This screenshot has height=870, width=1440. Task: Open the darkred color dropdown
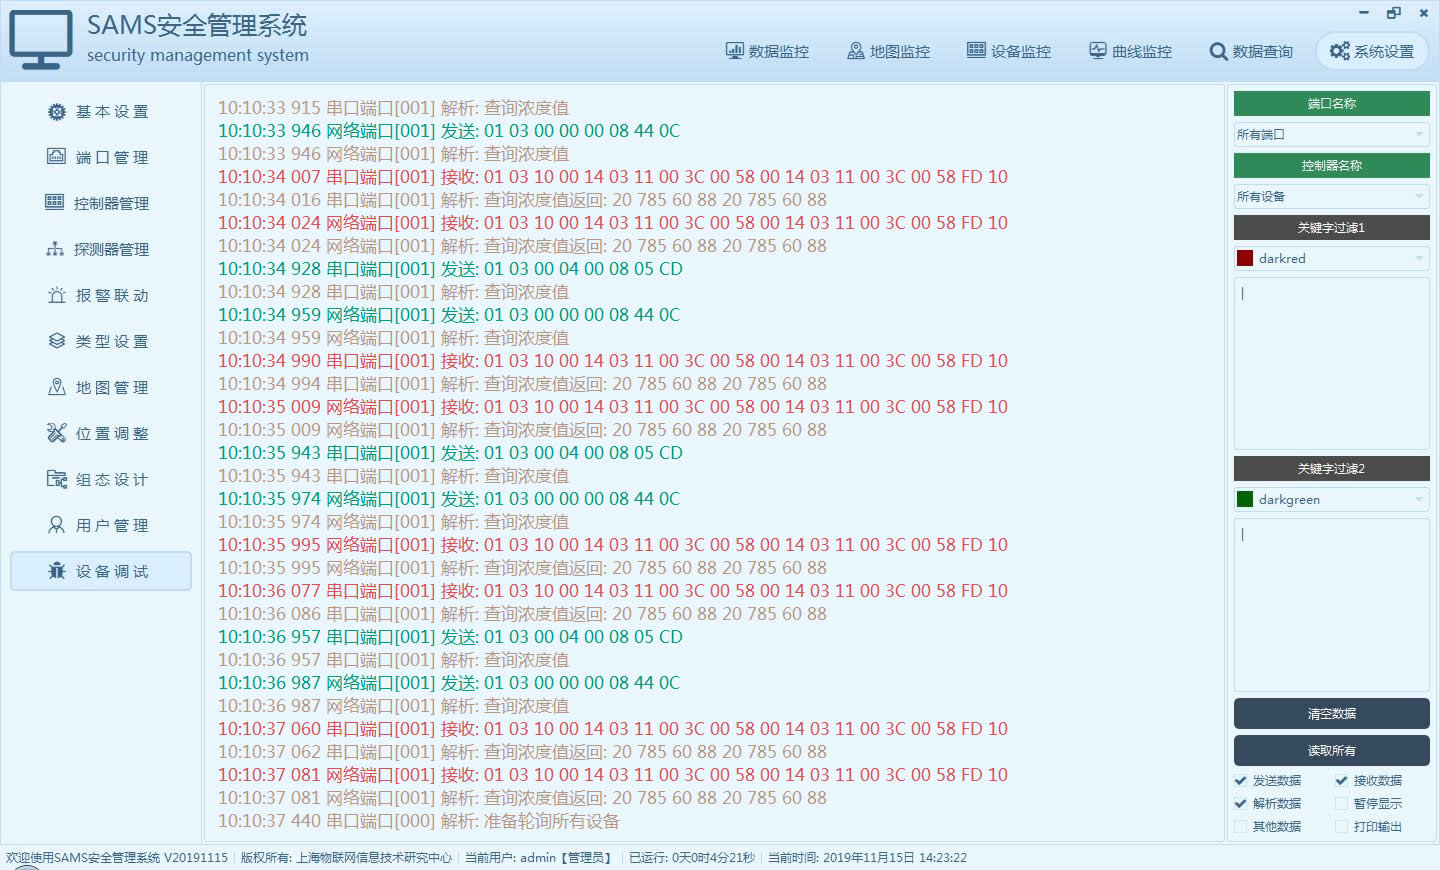coord(1331,258)
